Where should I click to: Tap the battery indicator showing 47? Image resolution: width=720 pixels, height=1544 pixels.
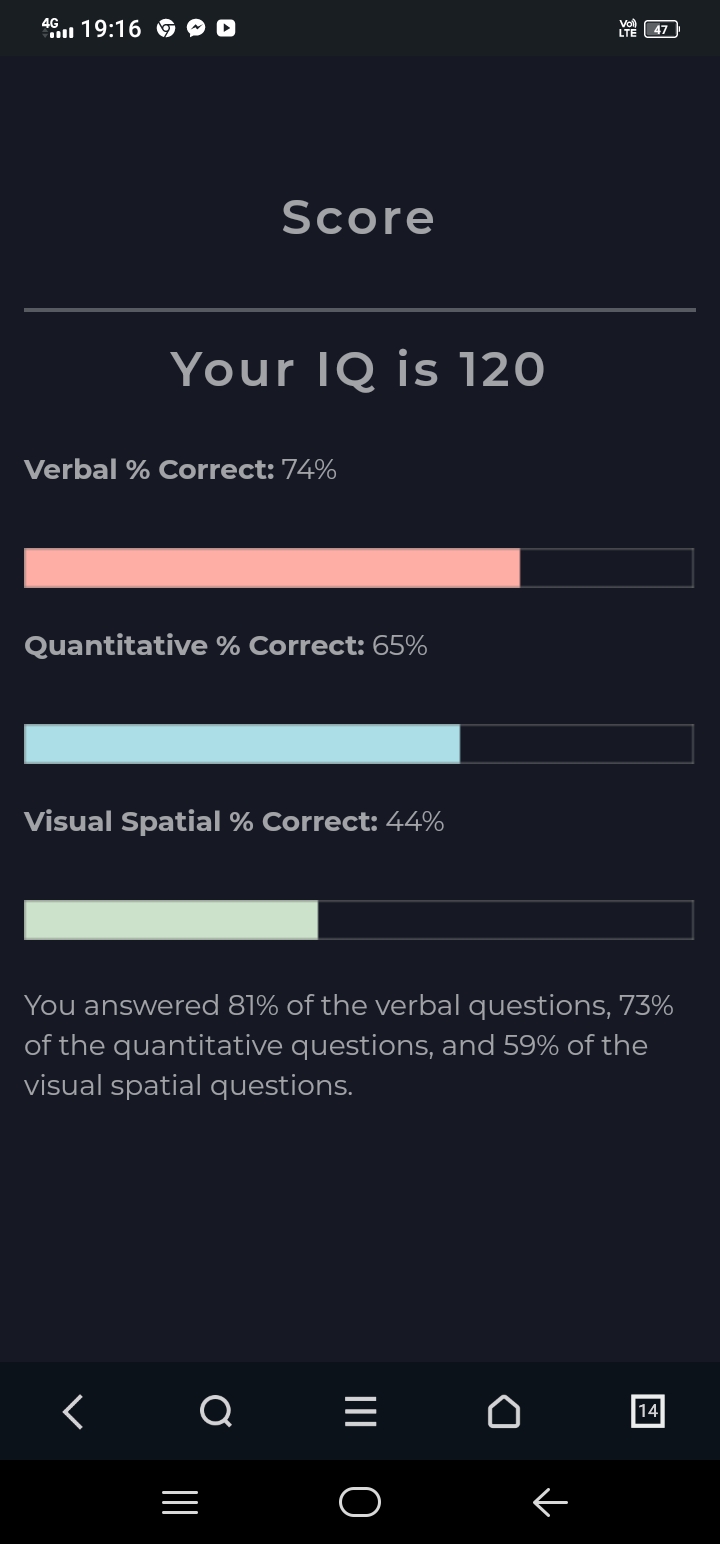coord(661,29)
